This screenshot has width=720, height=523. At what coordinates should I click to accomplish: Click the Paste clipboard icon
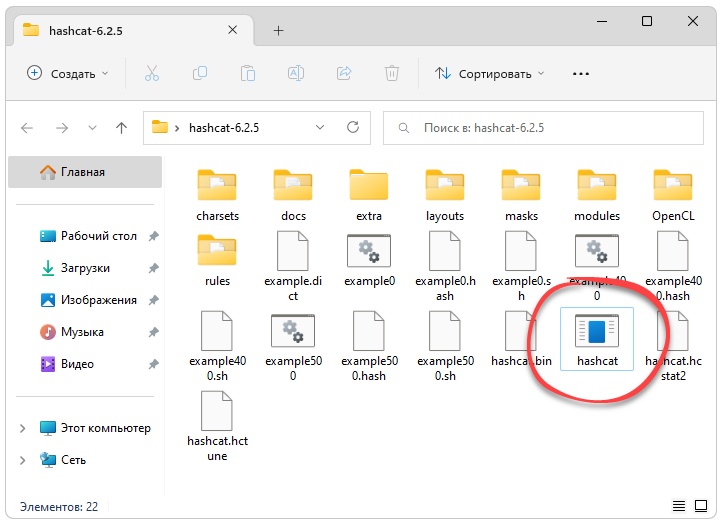click(x=248, y=73)
